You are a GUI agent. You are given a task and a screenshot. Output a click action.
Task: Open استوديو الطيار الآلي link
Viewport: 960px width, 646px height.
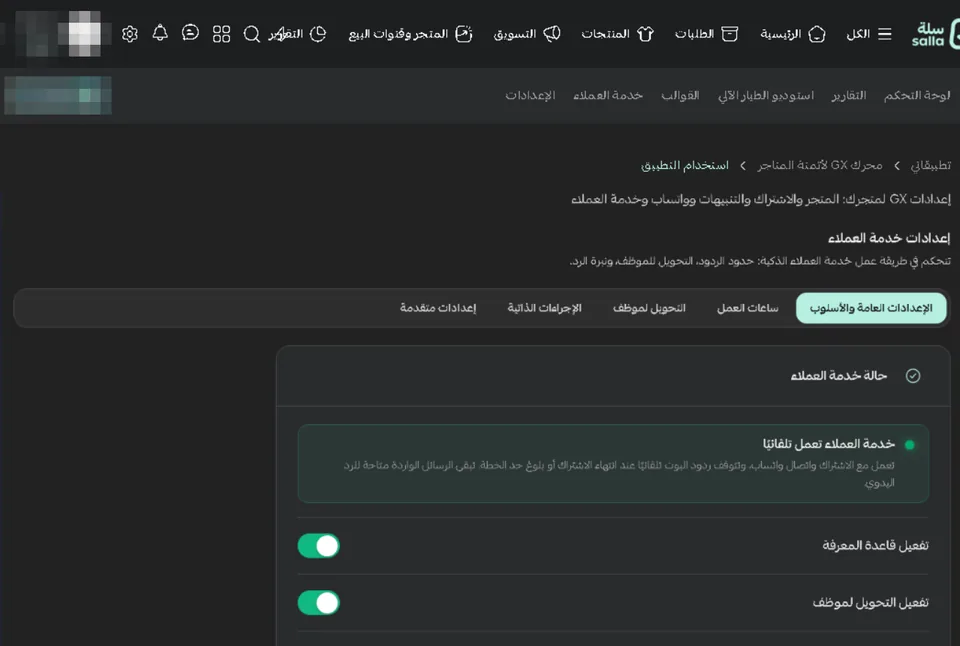[x=766, y=96]
